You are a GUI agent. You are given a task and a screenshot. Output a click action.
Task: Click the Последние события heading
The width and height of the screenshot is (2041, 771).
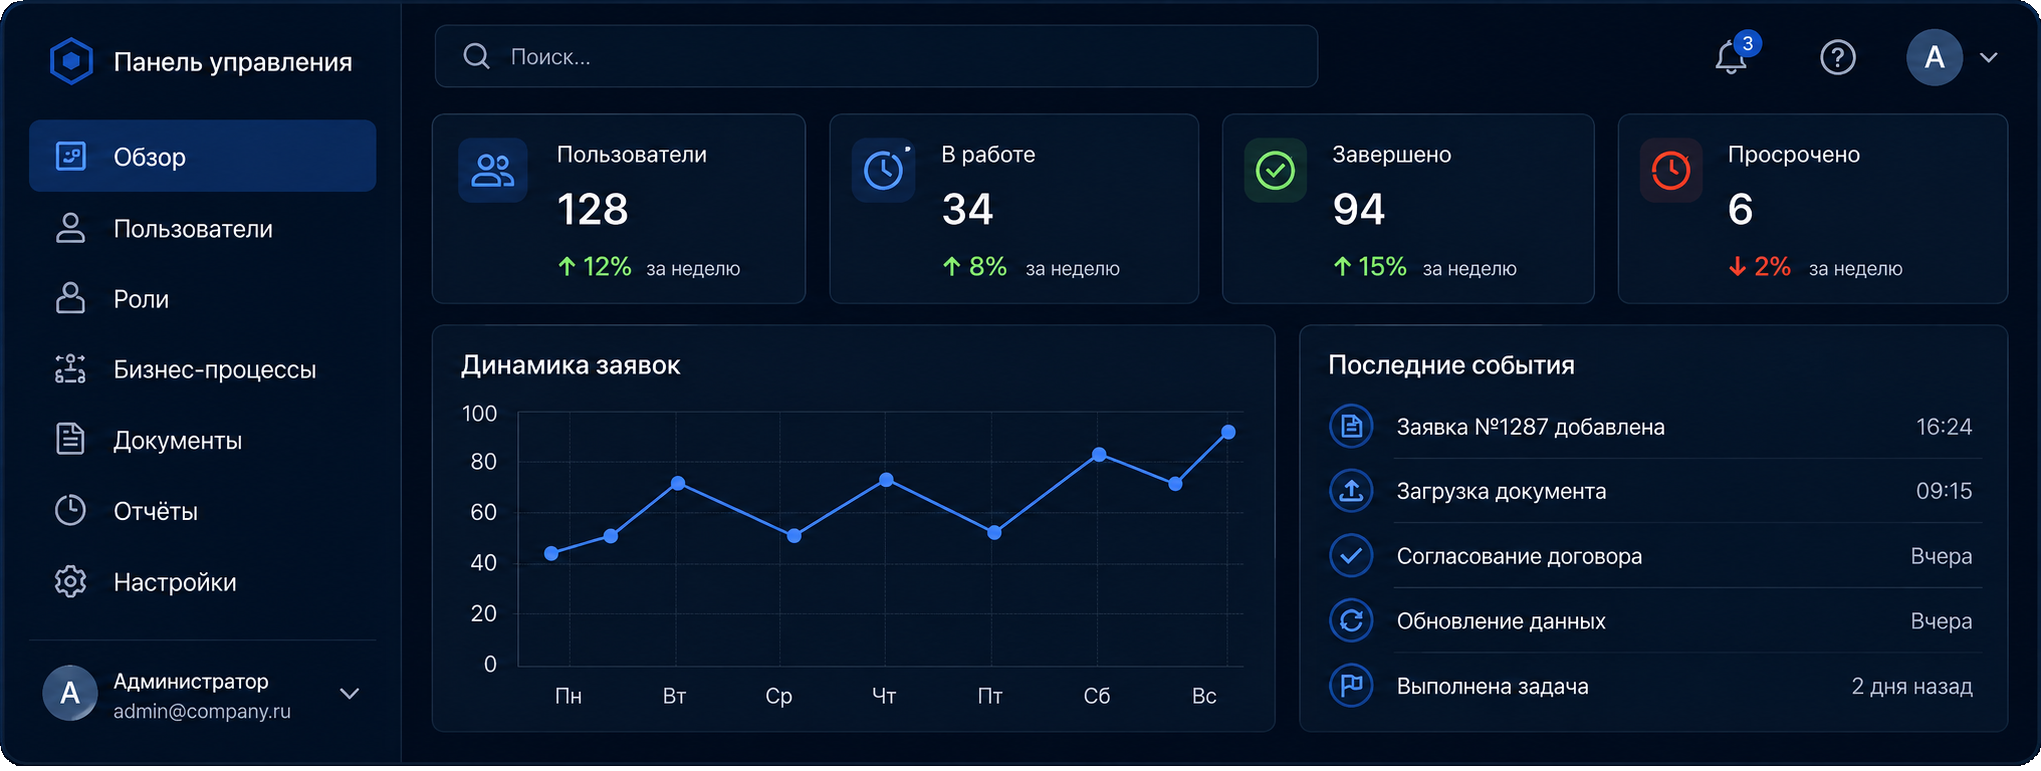pos(1451,365)
